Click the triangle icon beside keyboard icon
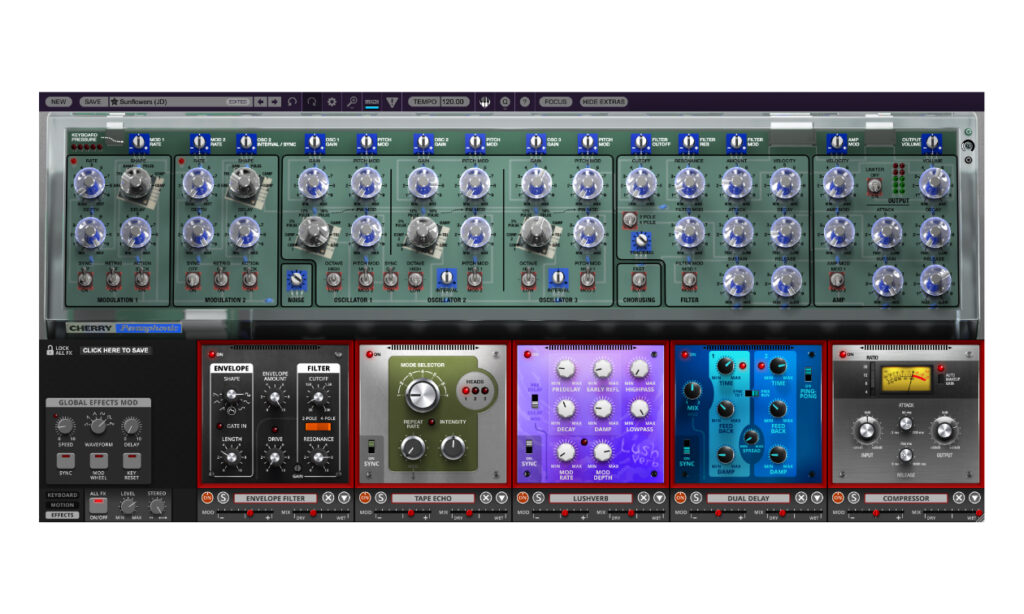 (392, 102)
